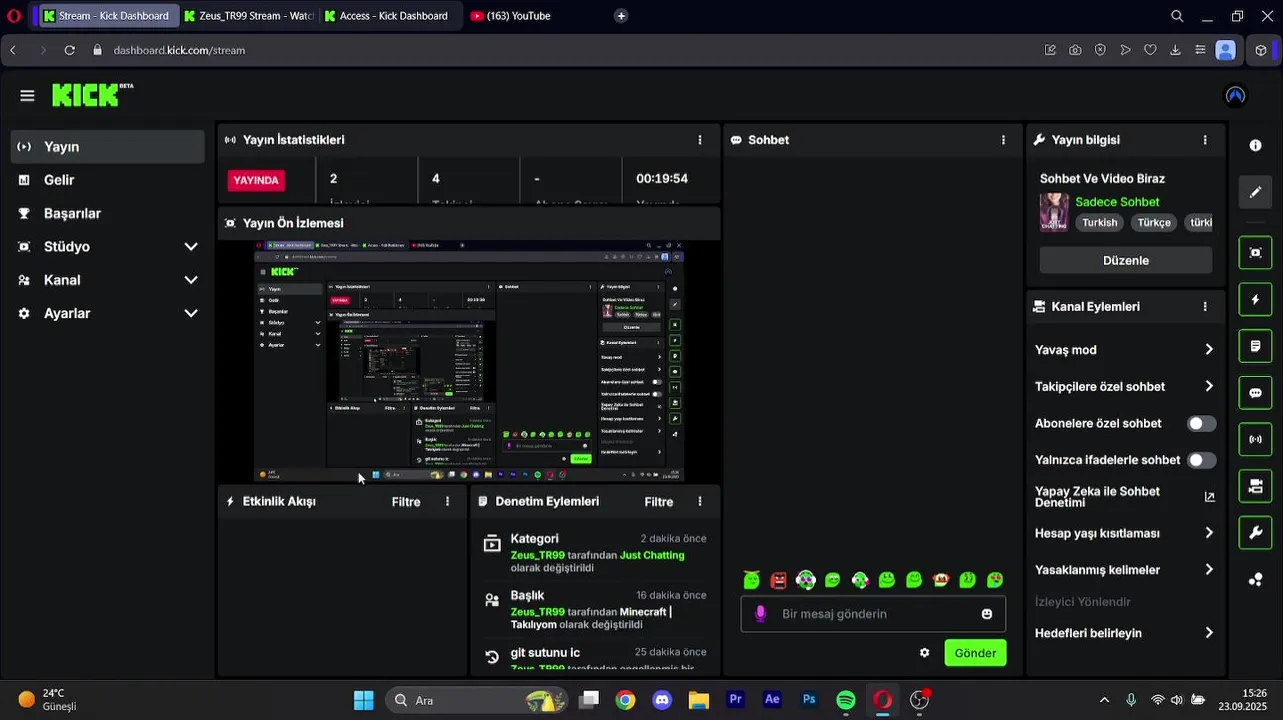This screenshot has height=720, width=1283.
Task: Open Kanal Eylemleri three-dot options
Action: click(1205, 307)
